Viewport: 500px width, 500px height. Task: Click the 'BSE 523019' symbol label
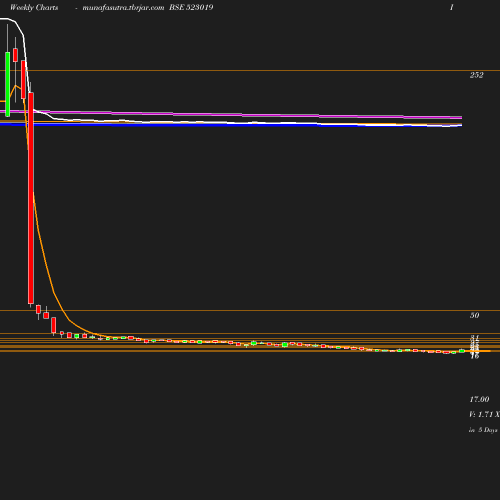(191, 7)
